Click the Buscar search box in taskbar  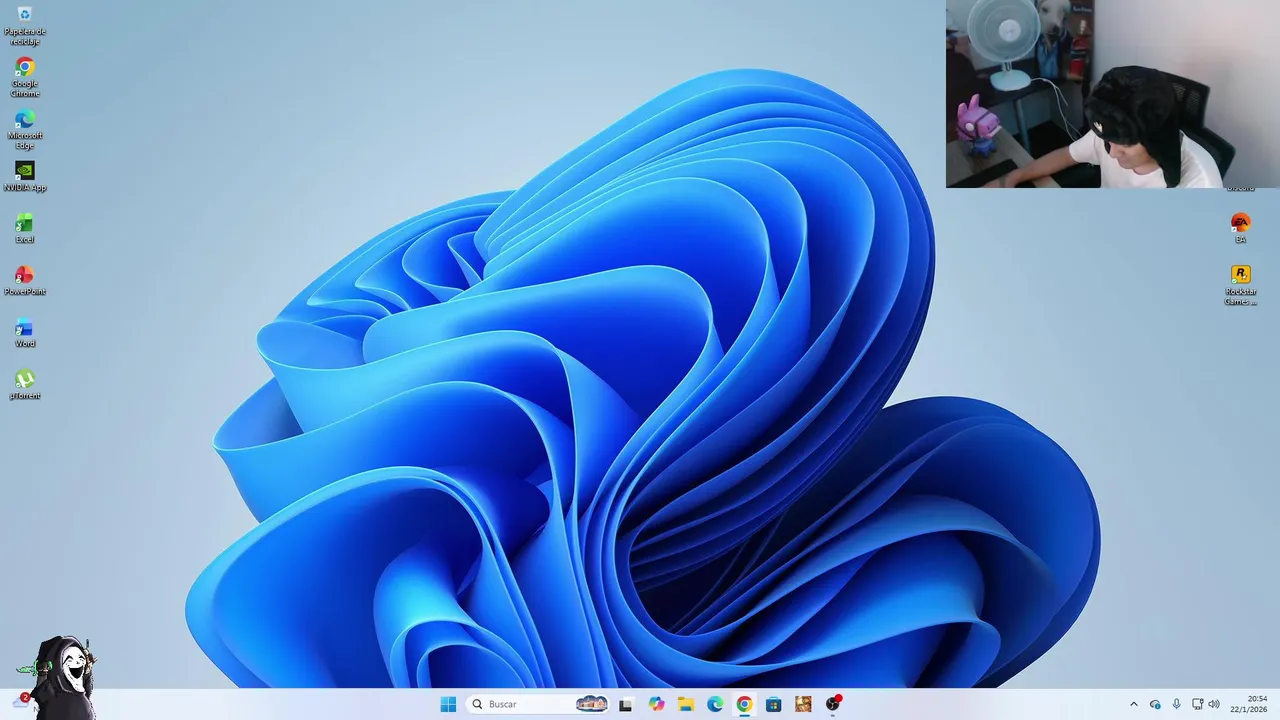(538, 704)
